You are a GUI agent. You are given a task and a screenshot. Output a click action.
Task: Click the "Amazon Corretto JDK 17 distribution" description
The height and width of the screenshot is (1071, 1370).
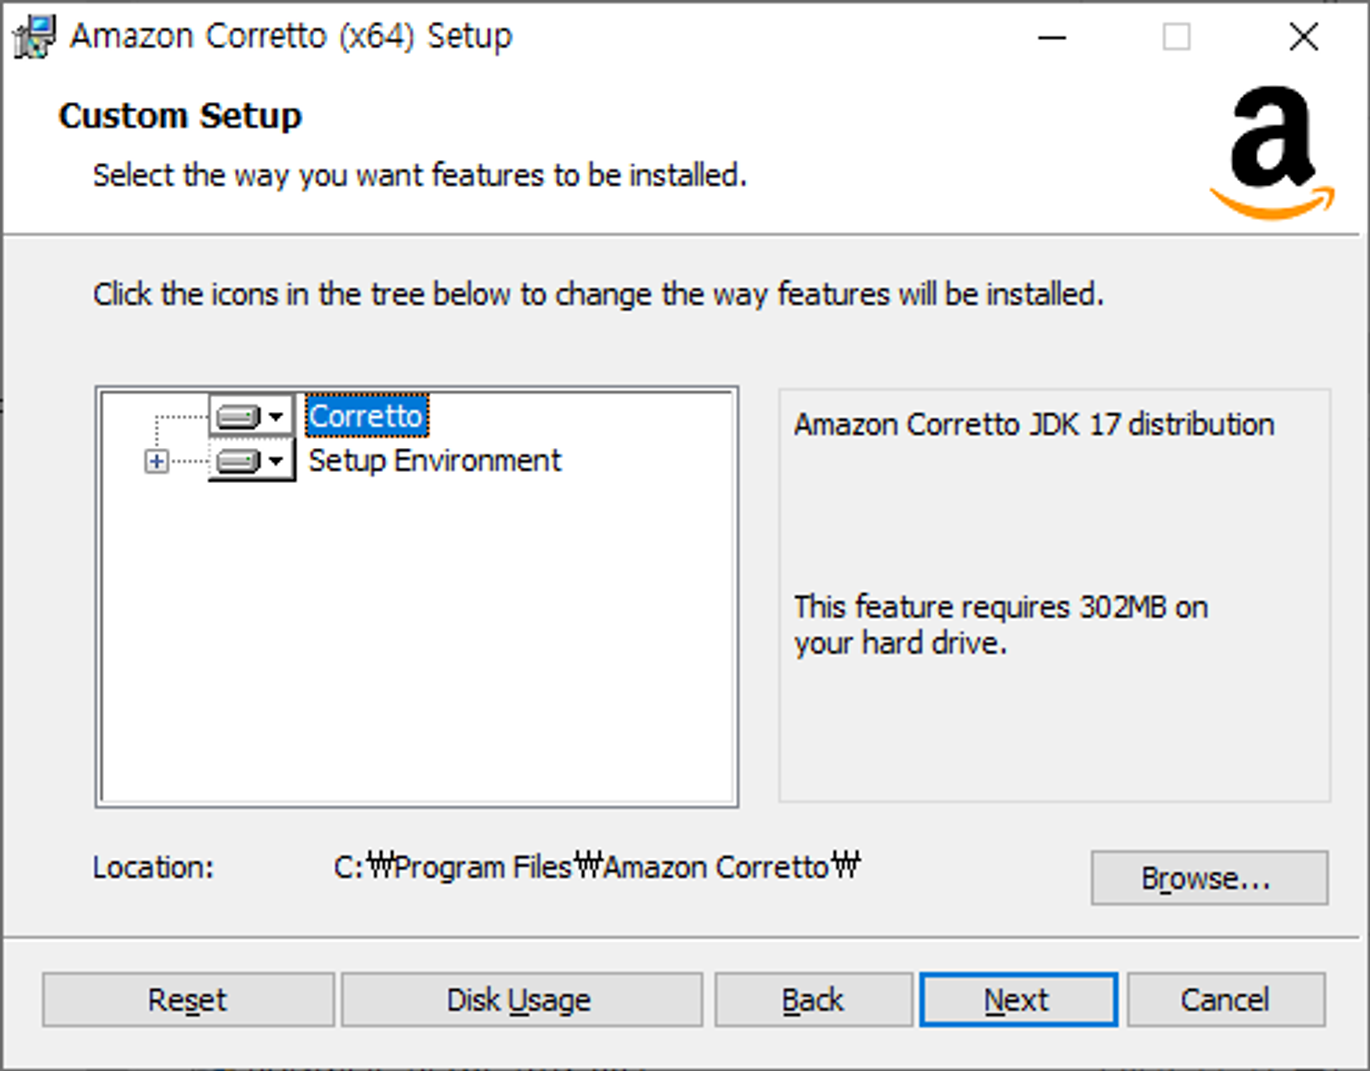1034,424
